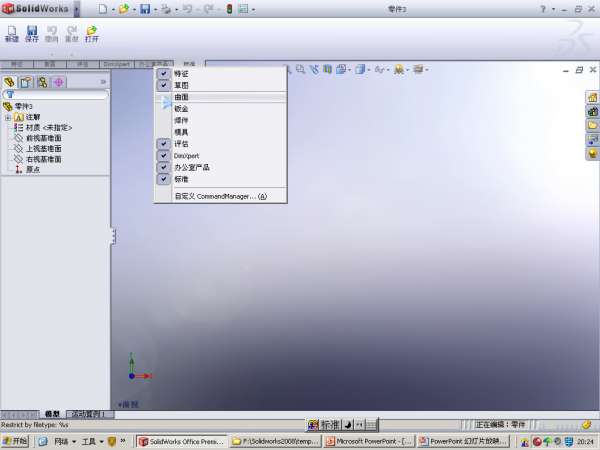
Task: Click the feature tree filter field
Action: click(58, 95)
